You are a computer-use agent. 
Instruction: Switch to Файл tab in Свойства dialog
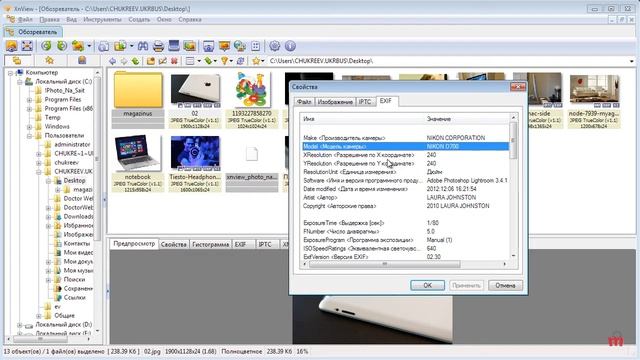[x=304, y=102]
